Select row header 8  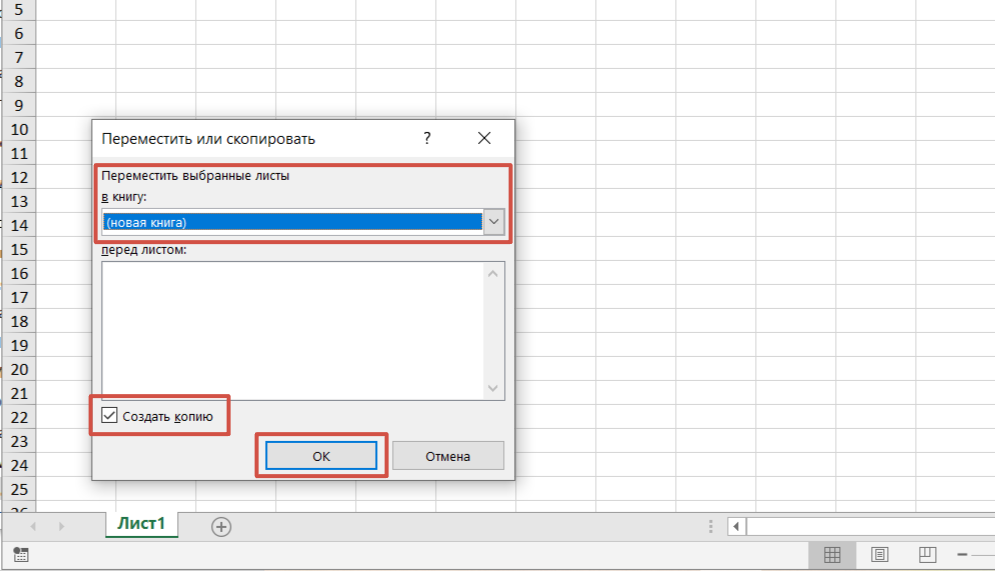click(x=18, y=81)
